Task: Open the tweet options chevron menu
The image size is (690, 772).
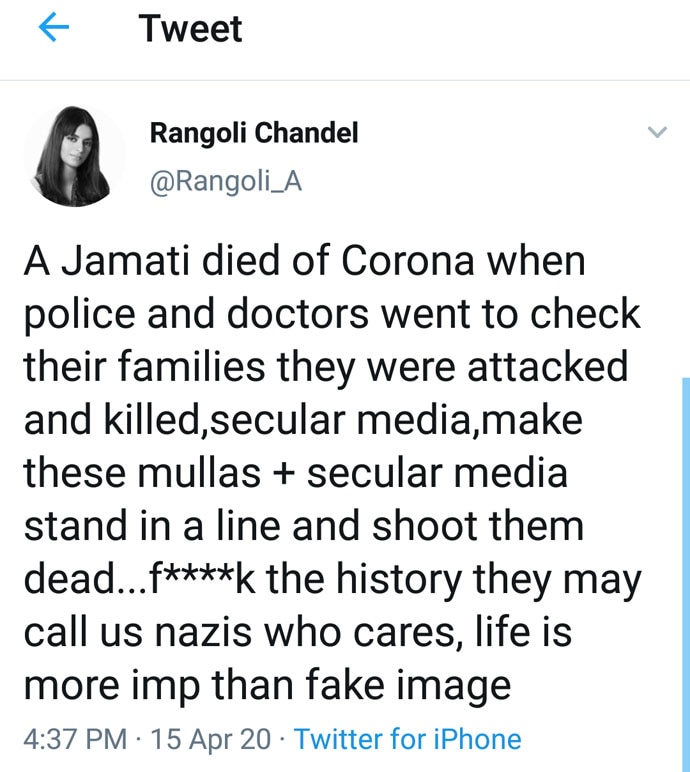Action: pyautogui.click(x=657, y=132)
